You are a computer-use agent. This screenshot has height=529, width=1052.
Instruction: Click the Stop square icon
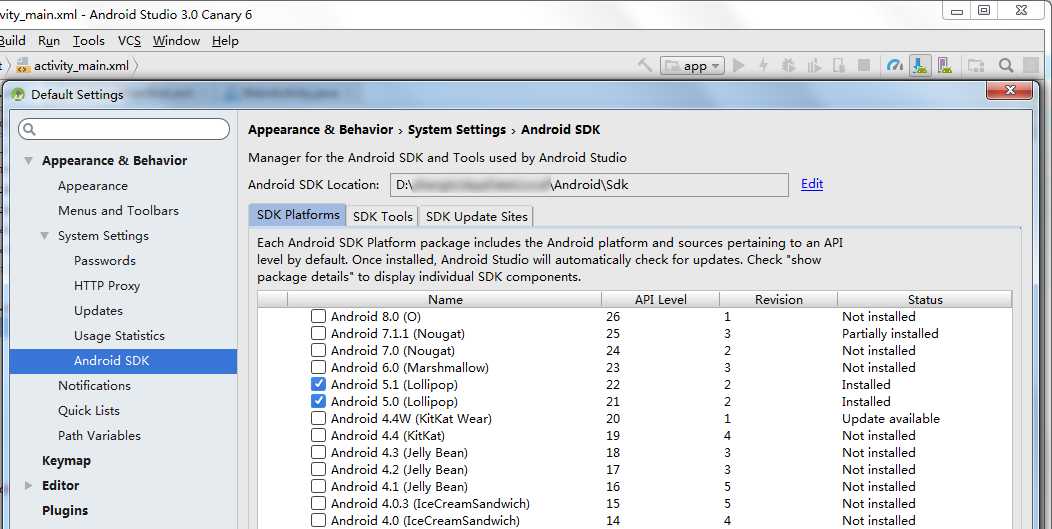point(864,65)
